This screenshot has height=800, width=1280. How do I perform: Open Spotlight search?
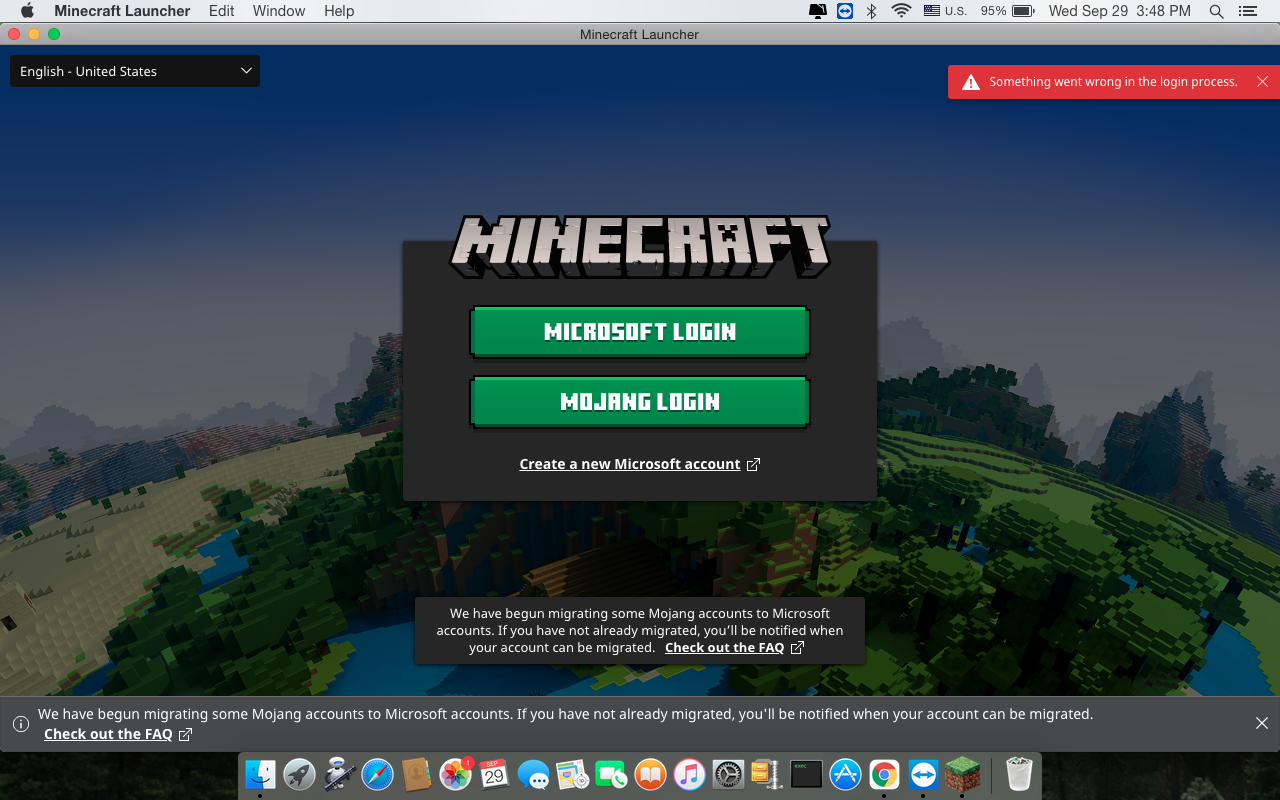[1216, 11]
